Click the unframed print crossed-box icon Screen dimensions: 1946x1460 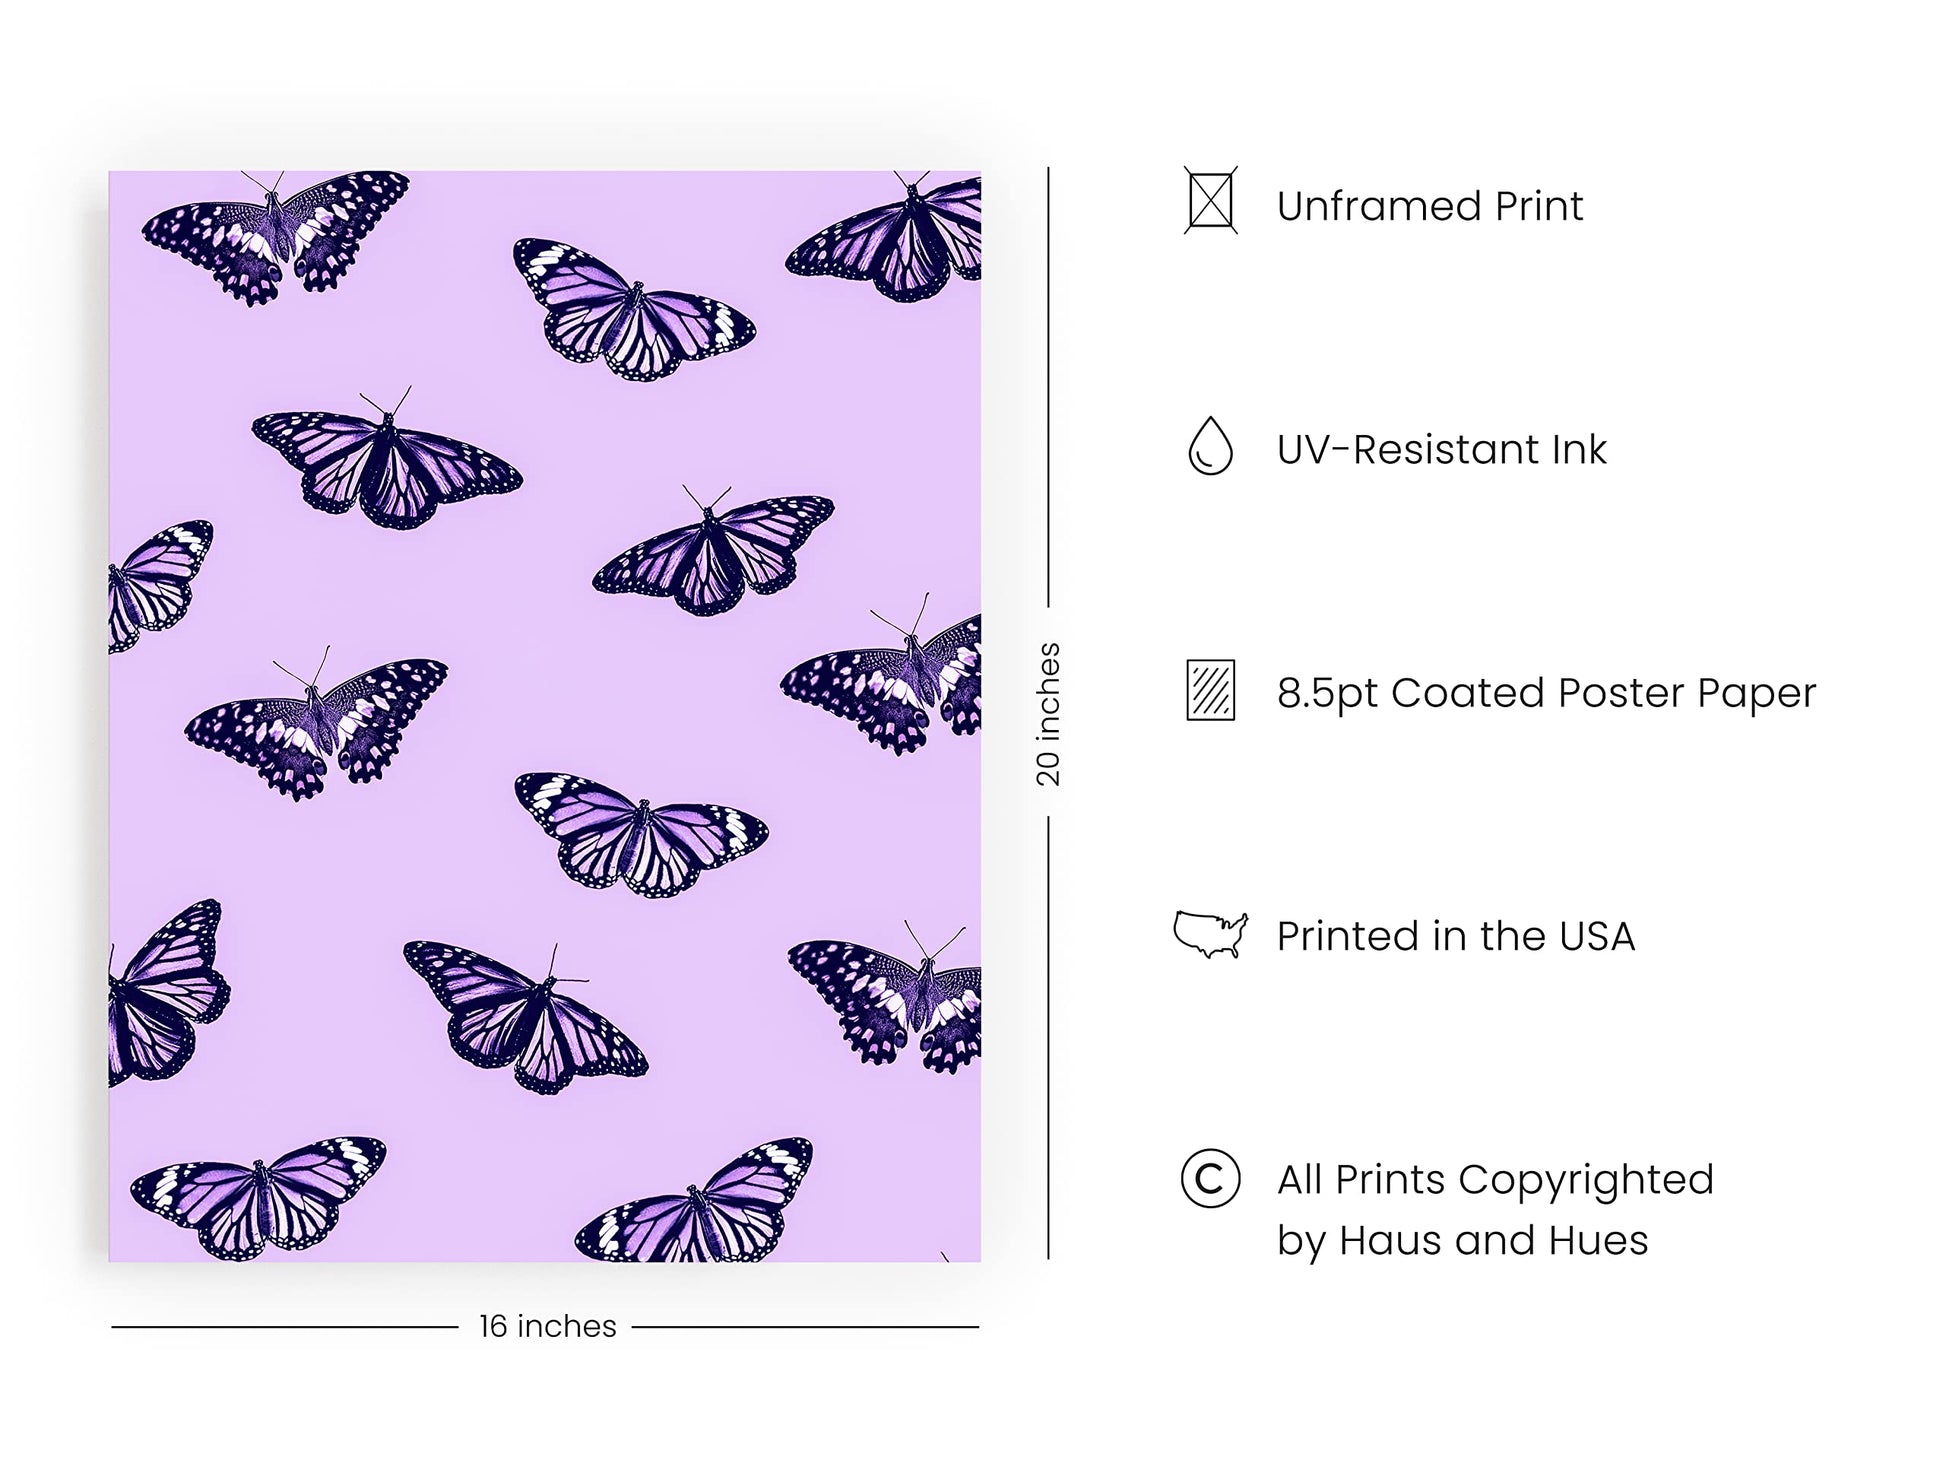[1210, 201]
